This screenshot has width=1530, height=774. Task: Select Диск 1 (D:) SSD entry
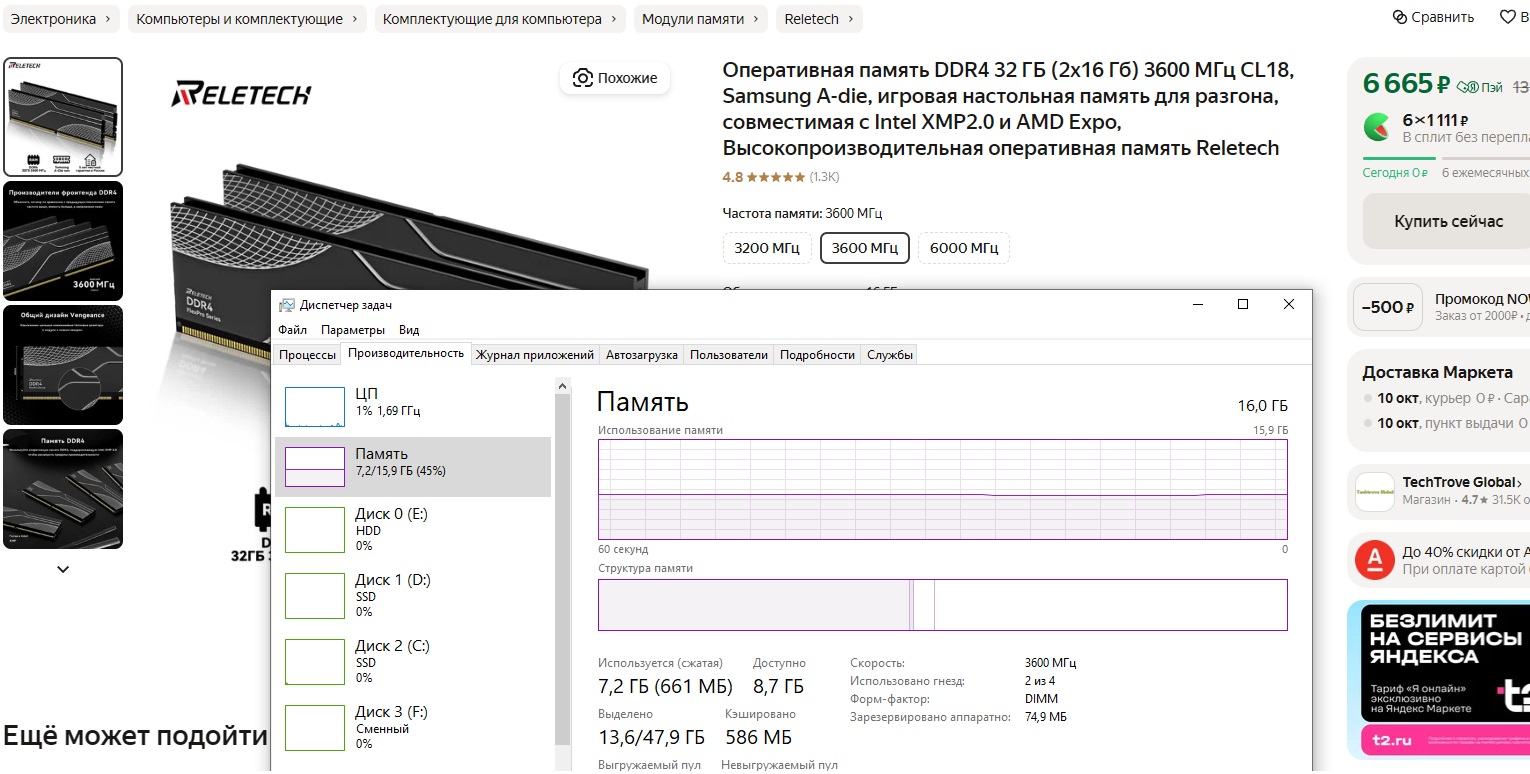tap(413, 595)
